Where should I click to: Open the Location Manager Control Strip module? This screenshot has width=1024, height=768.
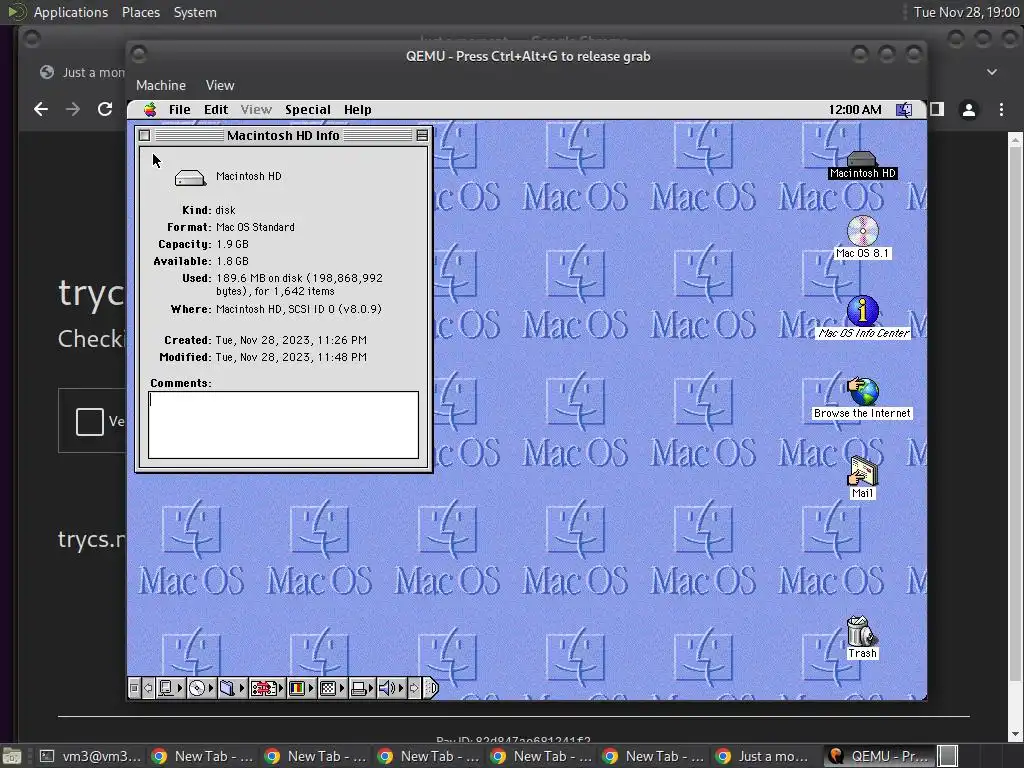(x=267, y=688)
